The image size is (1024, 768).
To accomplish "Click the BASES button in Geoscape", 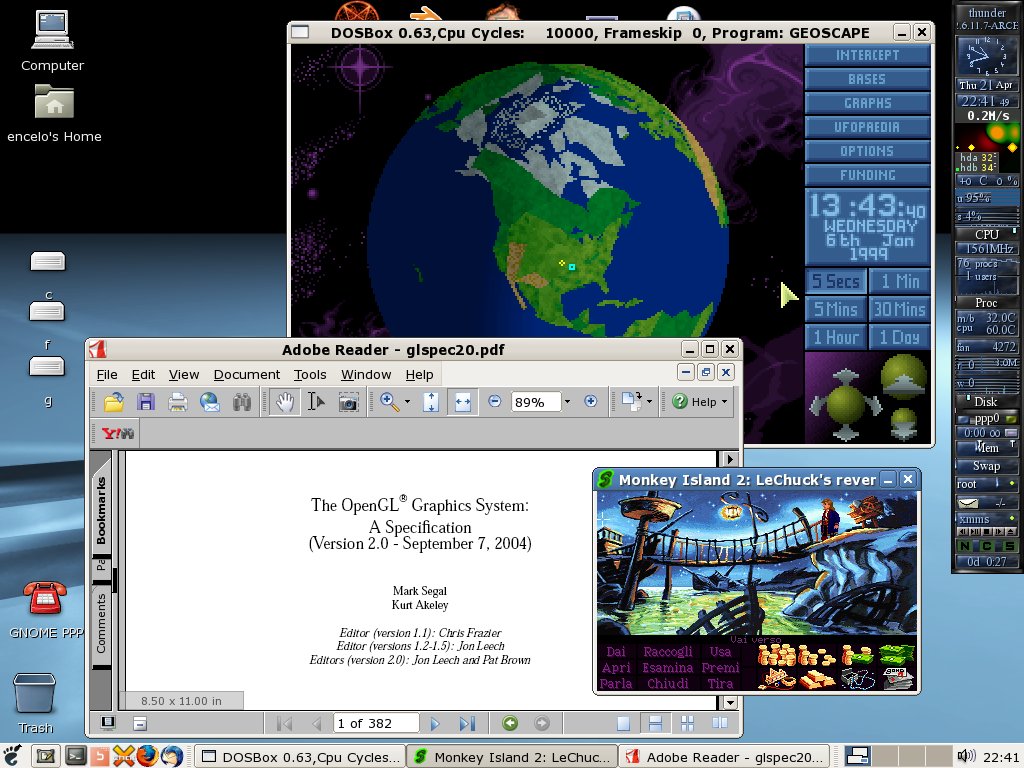I will 867,79.
